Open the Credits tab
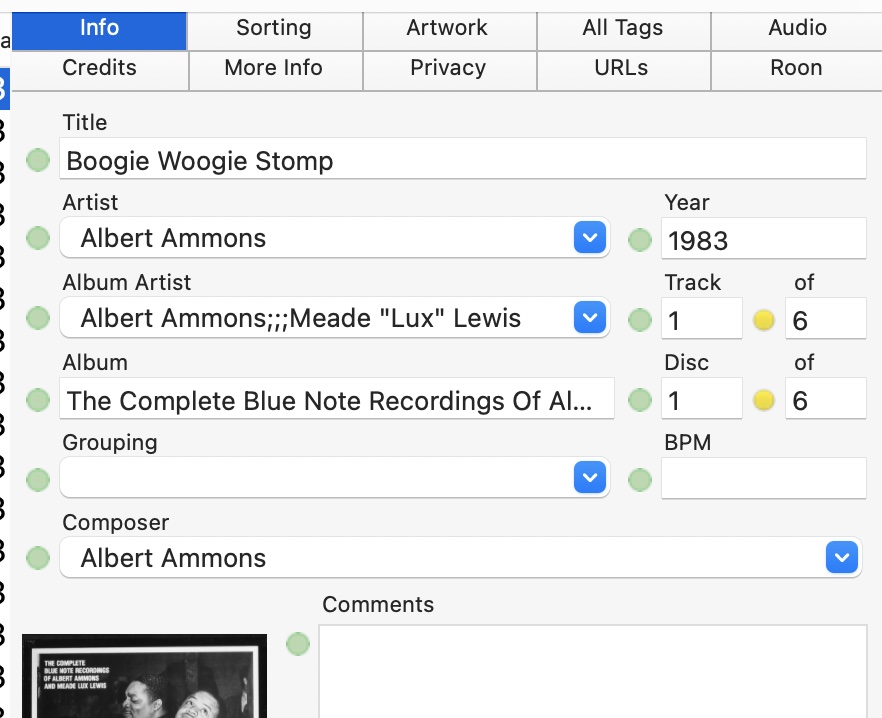The image size is (882, 718). [x=99, y=69]
